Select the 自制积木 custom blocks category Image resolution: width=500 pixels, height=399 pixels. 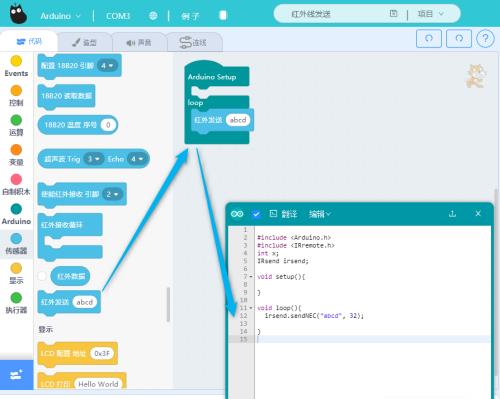coord(16,185)
